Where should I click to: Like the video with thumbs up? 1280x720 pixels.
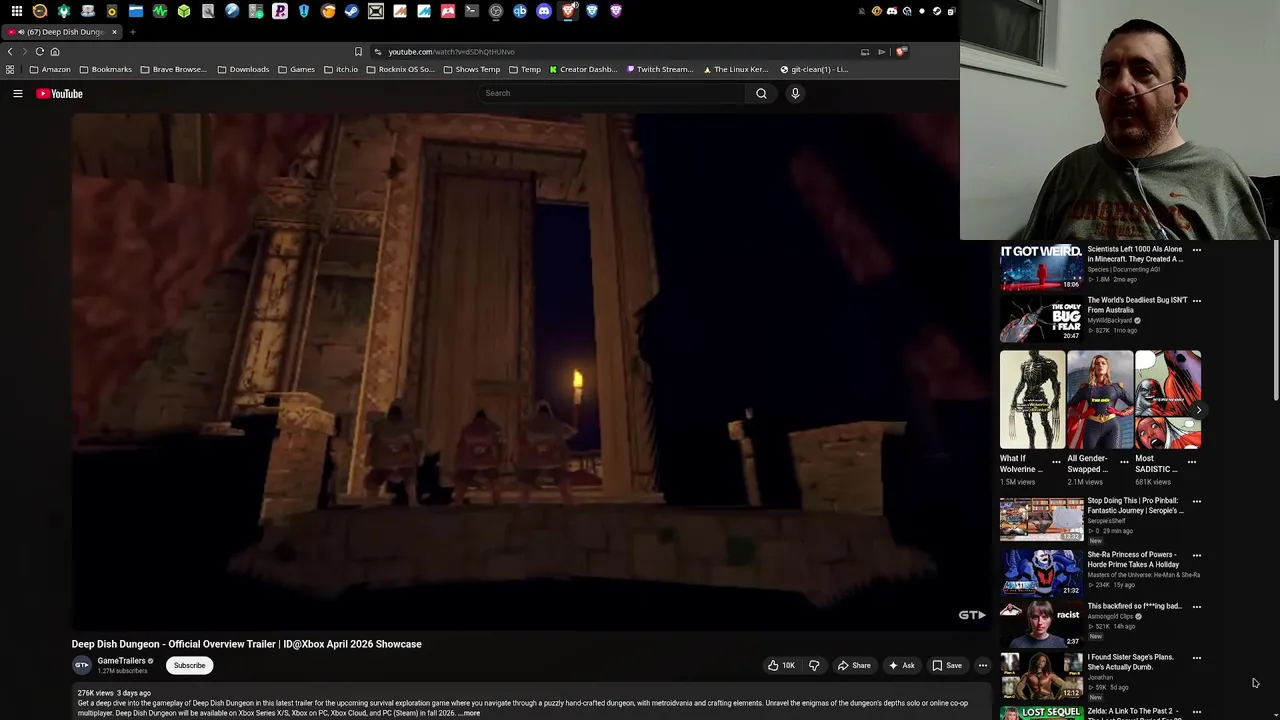pyautogui.click(x=781, y=665)
